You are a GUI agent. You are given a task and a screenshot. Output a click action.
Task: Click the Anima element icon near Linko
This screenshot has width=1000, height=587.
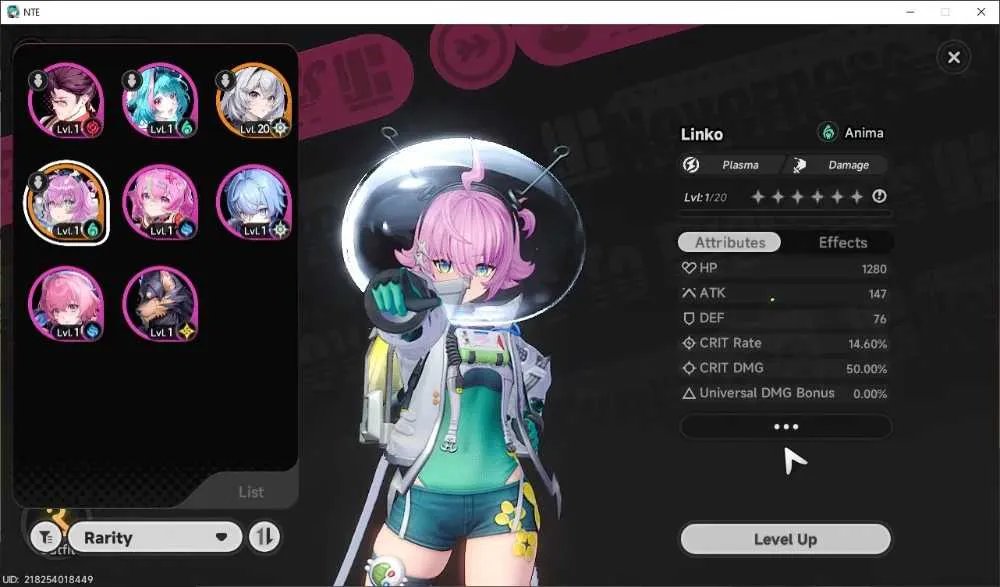pyautogui.click(x=828, y=133)
